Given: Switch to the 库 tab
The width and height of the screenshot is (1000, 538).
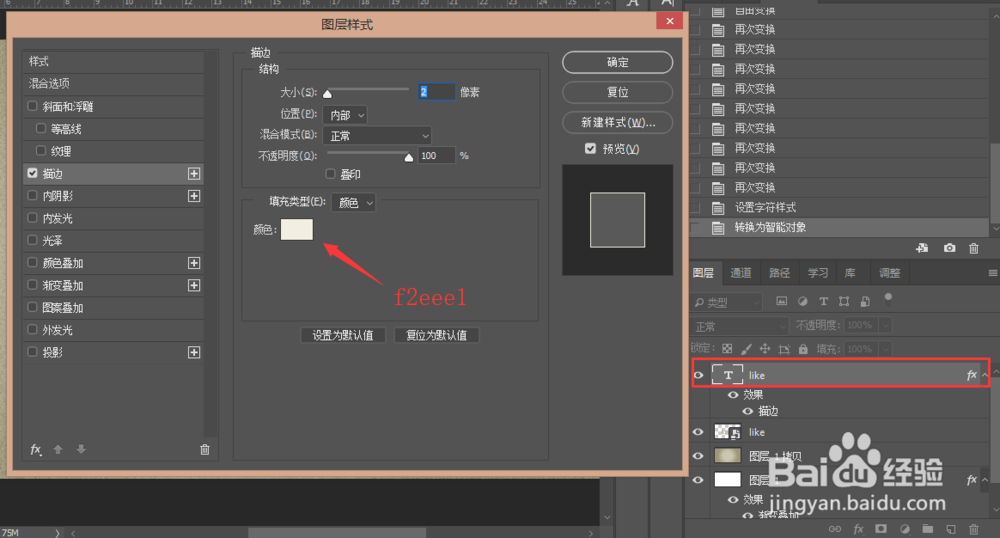Looking at the screenshot, I should (x=850, y=273).
